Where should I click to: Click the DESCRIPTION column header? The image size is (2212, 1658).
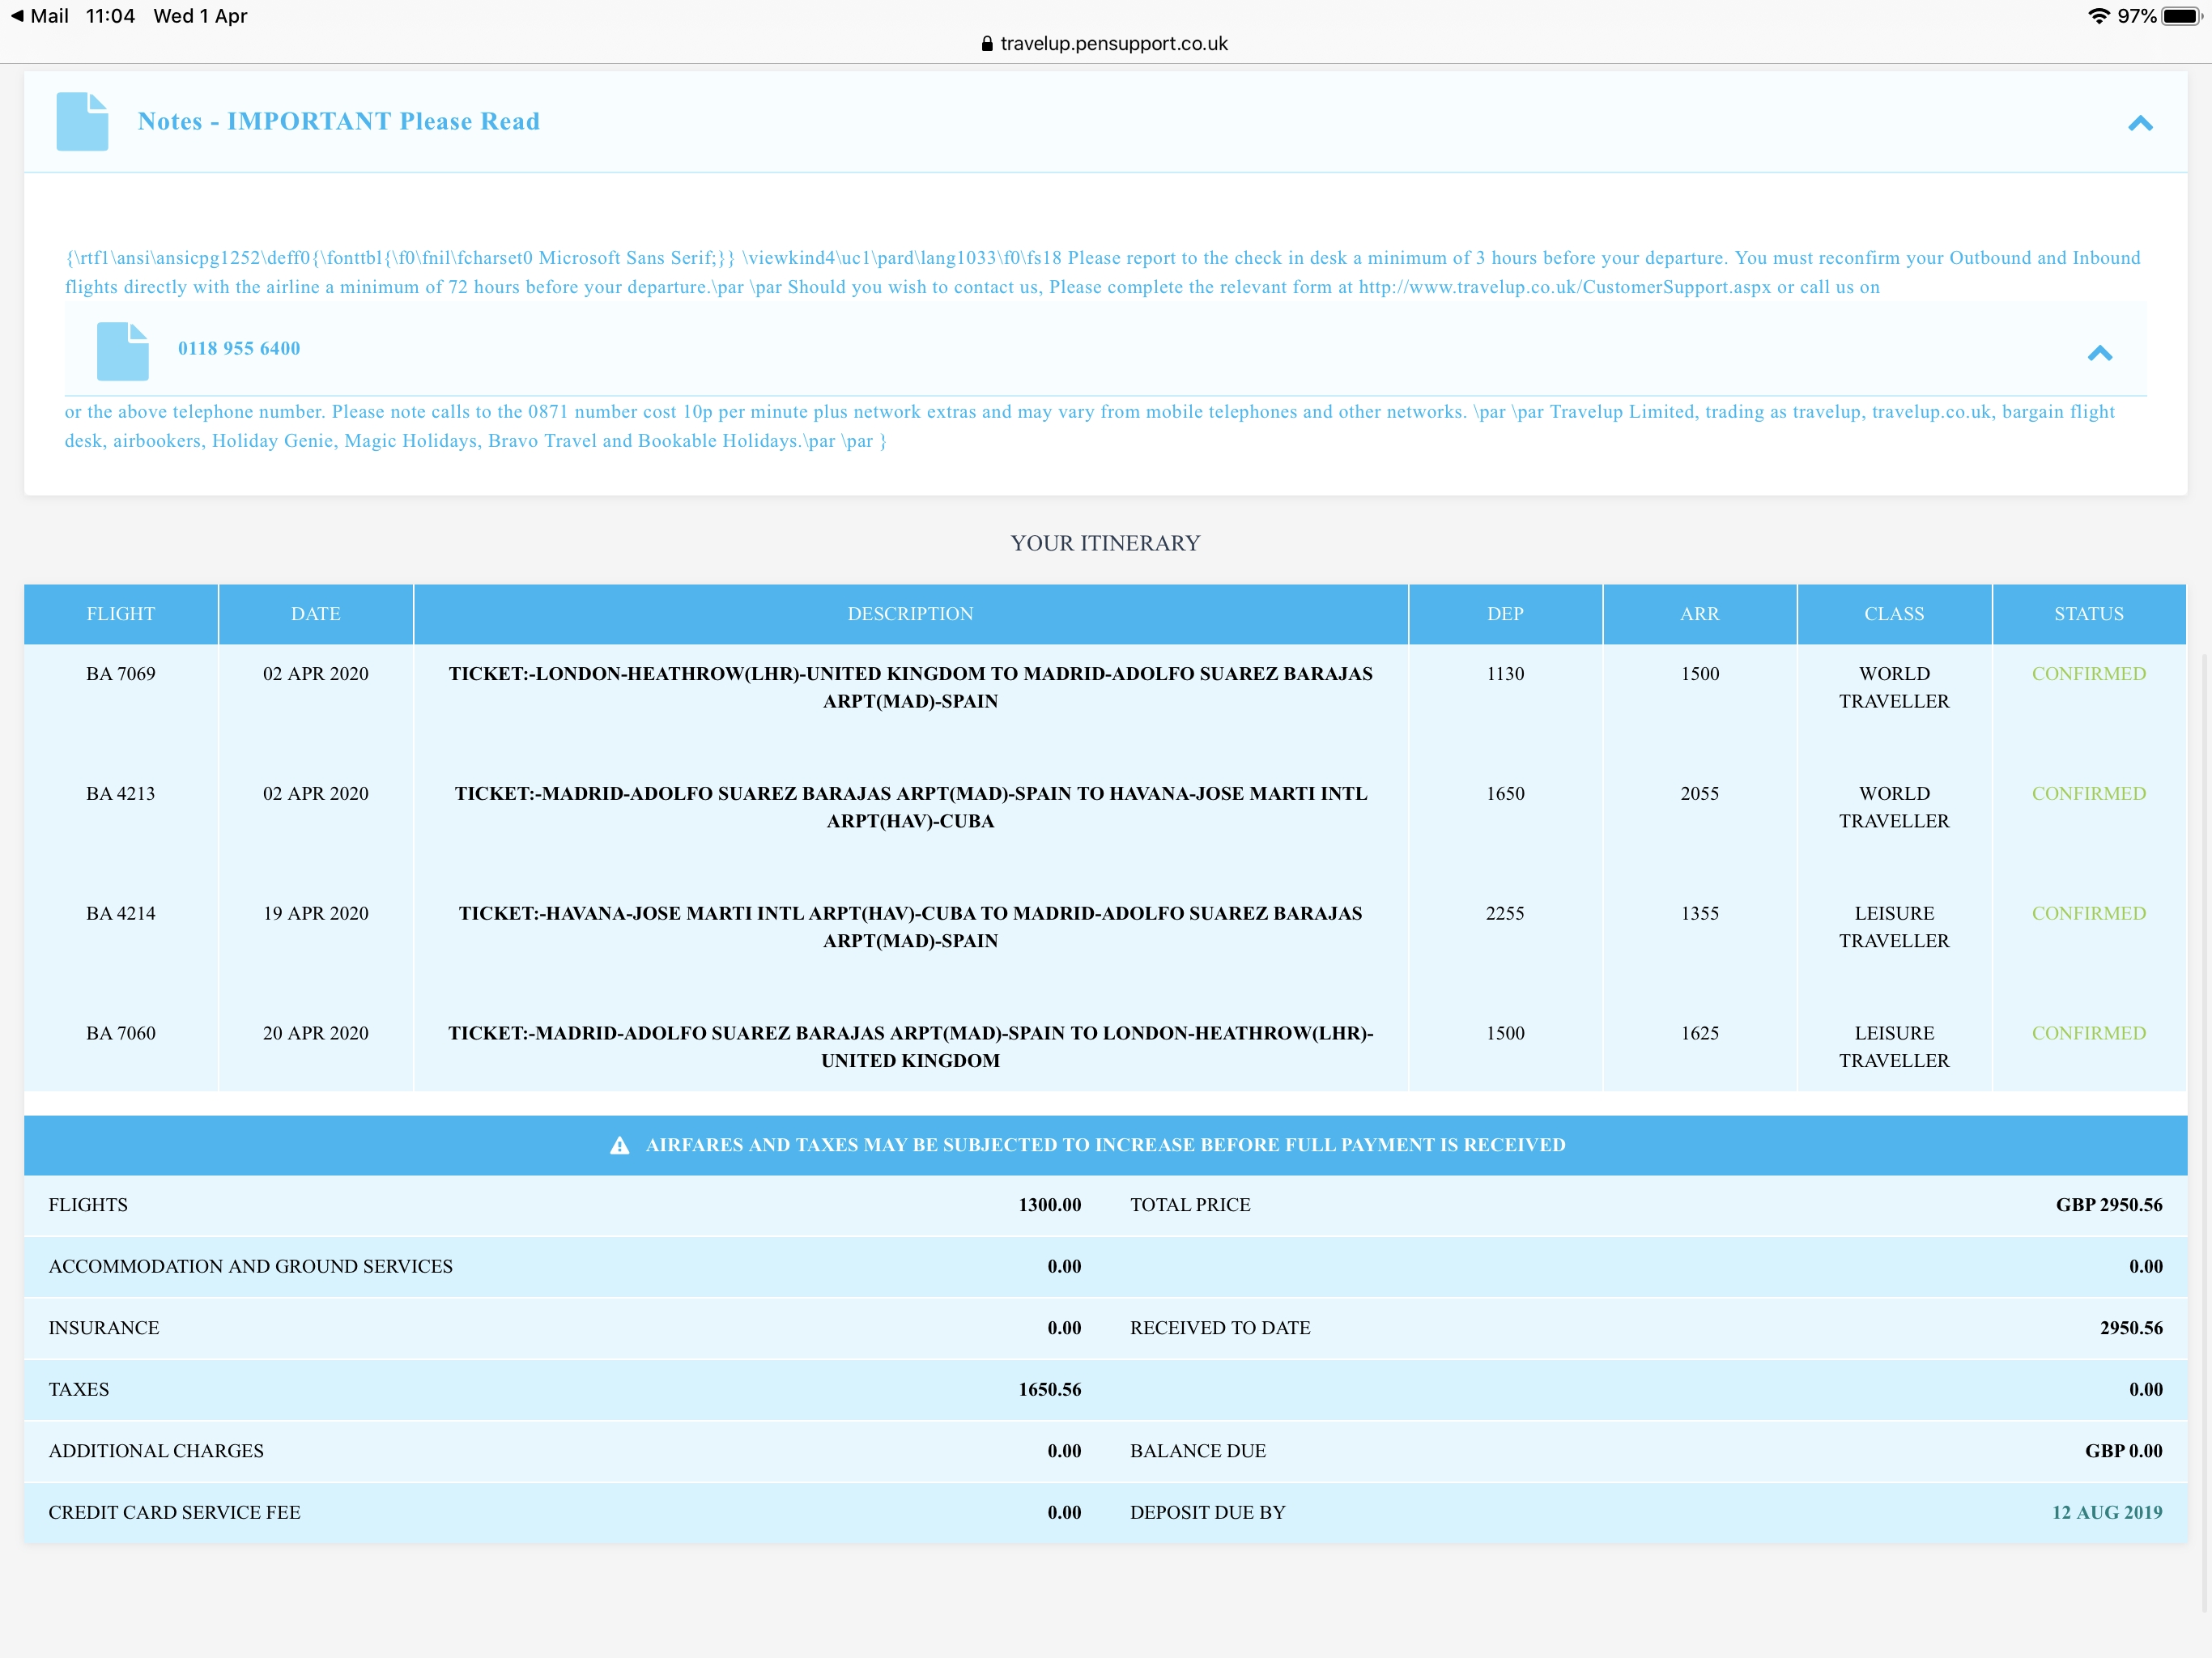tap(910, 614)
